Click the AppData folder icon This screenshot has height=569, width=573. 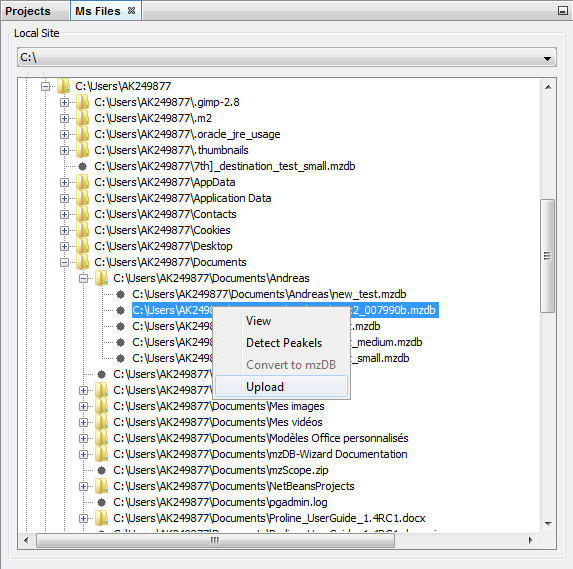(82, 182)
